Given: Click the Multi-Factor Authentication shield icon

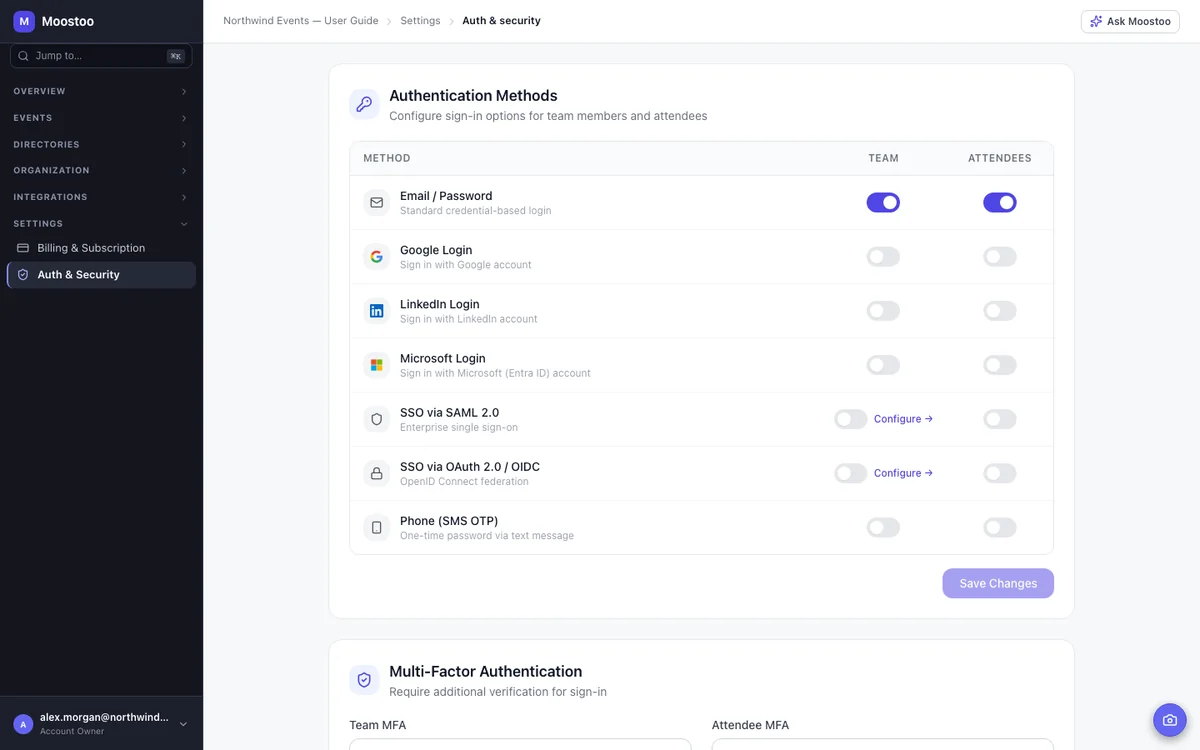Looking at the screenshot, I should coord(364,680).
